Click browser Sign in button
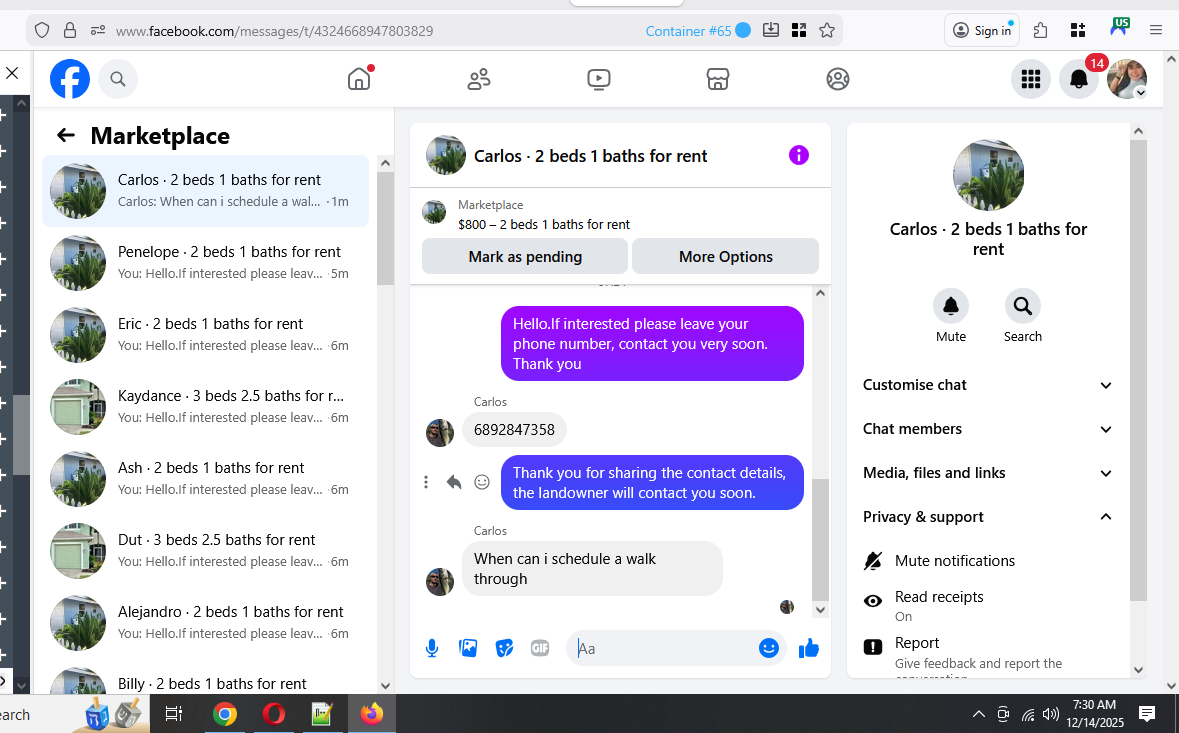The height and width of the screenshot is (733, 1179). [x=982, y=30]
